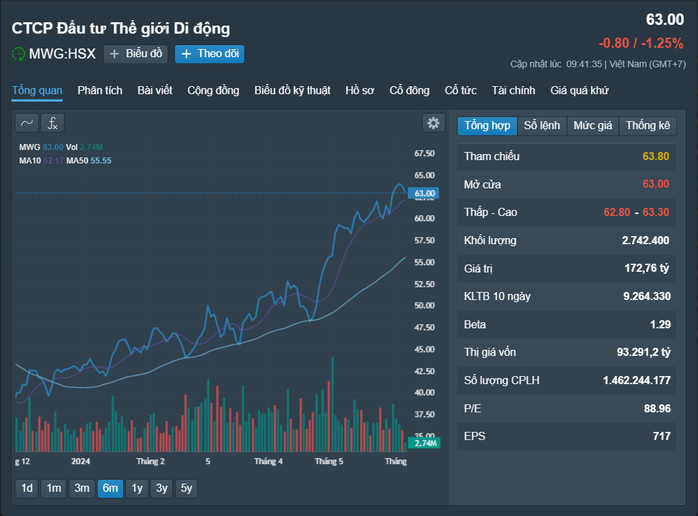This screenshot has height=516, width=698.
Task: Set chart range to 1m
Action: coord(54,488)
